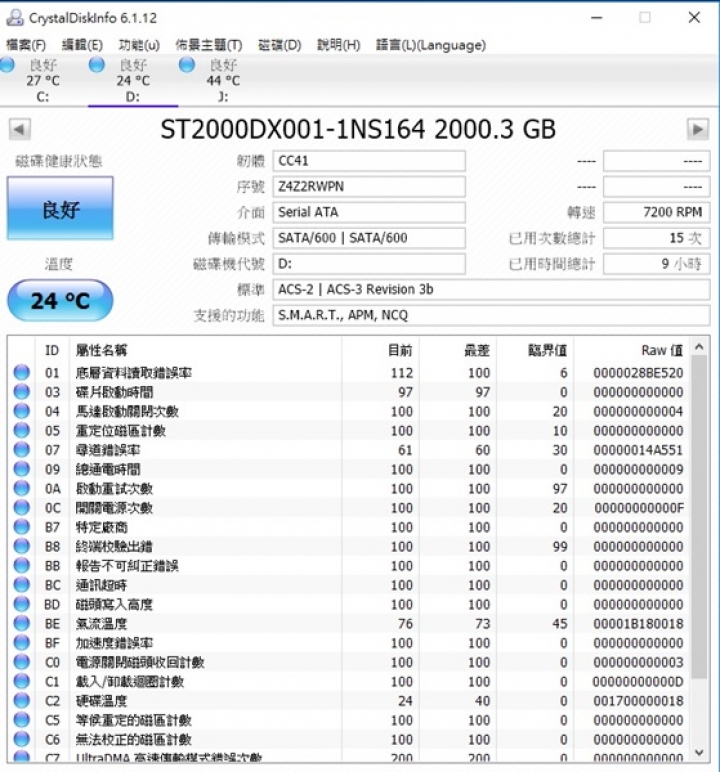Open the 編輯(E) menu
This screenshot has height=772, width=720.
pyautogui.click(x=82, y=45)
